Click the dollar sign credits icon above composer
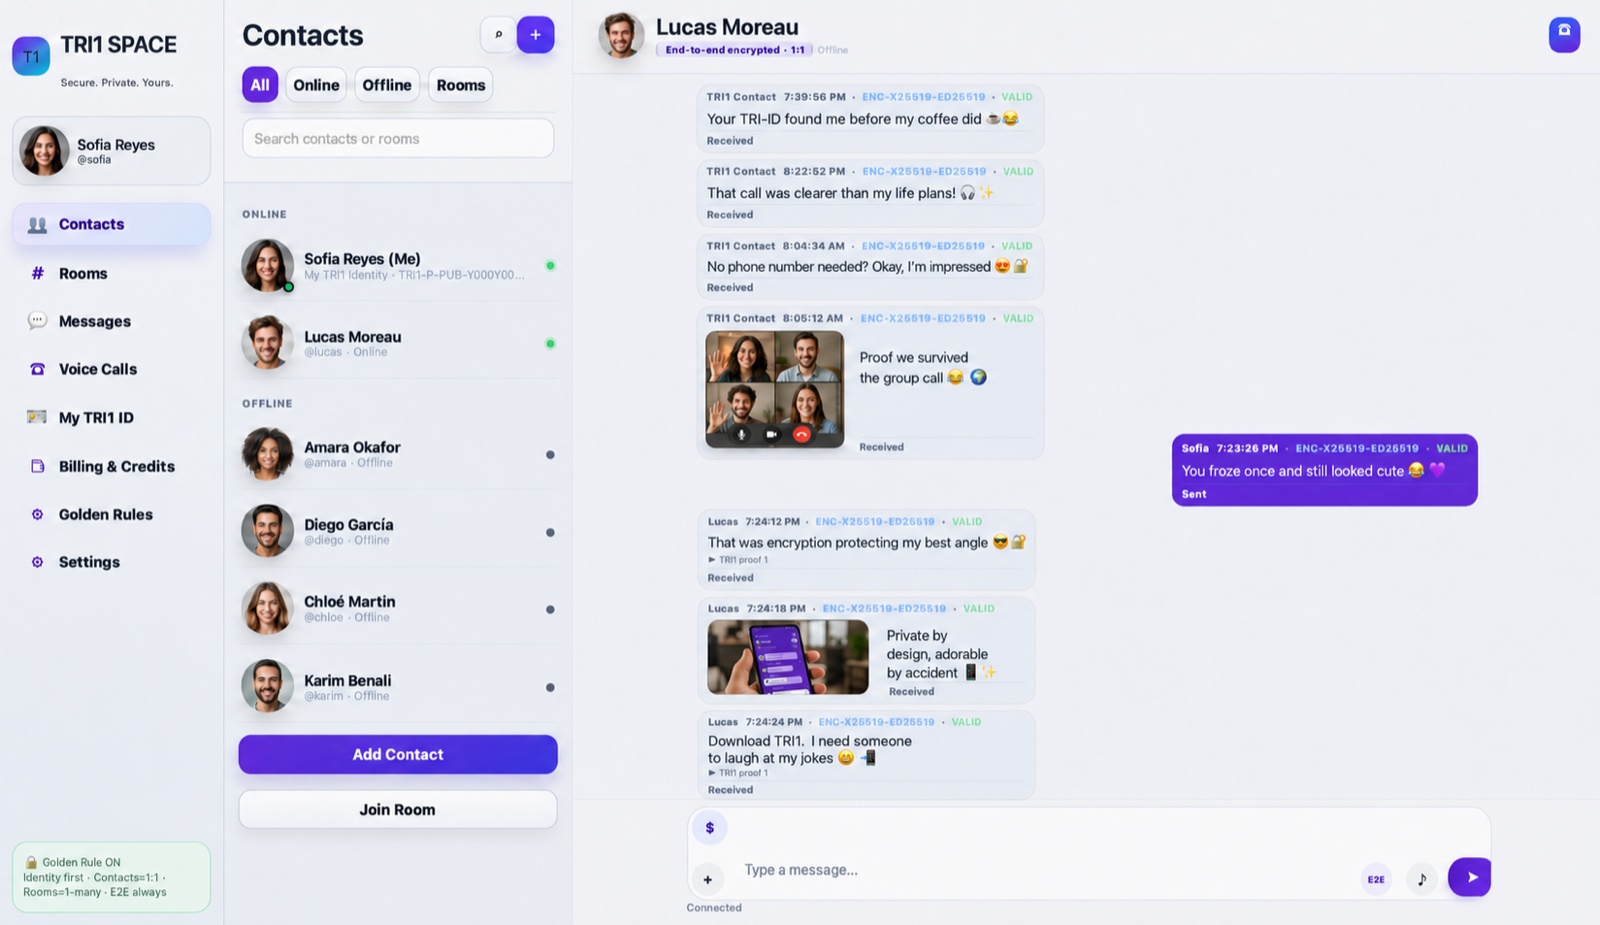The width and height of the screenshot is (1600, 925). [710, 827]
